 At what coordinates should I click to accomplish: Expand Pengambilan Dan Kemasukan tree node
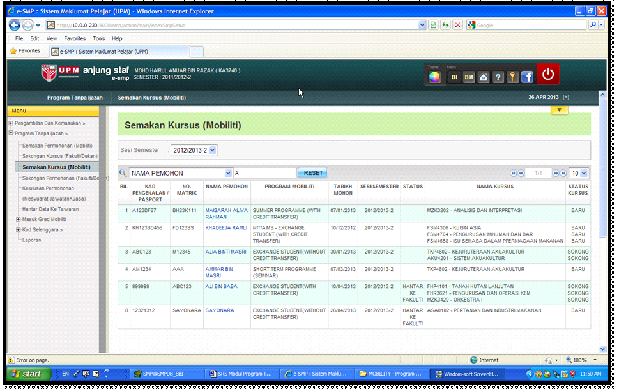[x=11, y=123]
